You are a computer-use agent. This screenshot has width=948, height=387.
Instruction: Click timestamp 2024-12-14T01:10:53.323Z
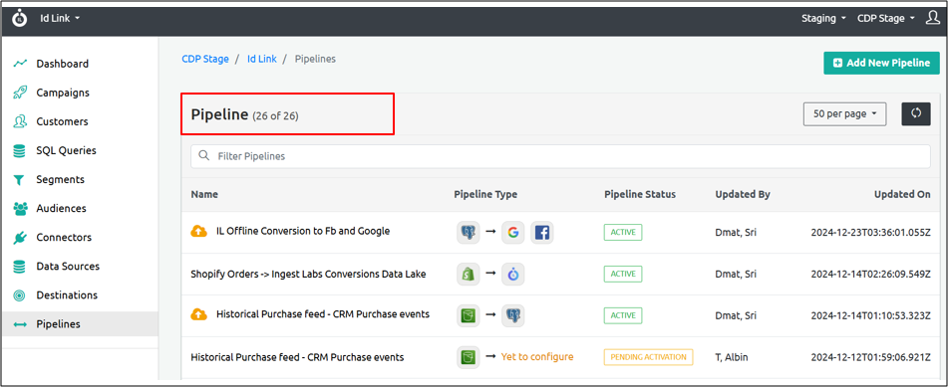click(x=871, y=316)
